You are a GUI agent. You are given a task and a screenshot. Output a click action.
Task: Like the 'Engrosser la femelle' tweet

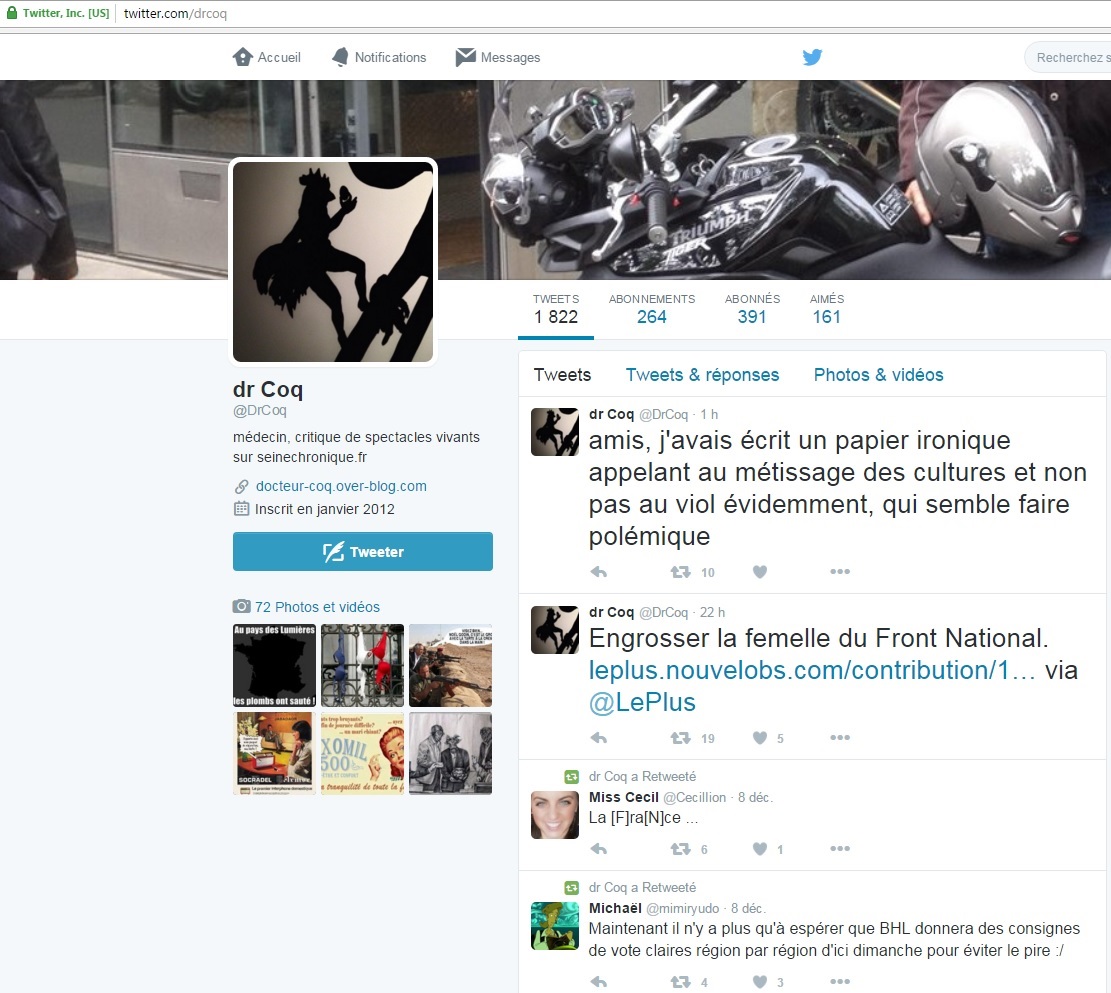tap(760, 738)
